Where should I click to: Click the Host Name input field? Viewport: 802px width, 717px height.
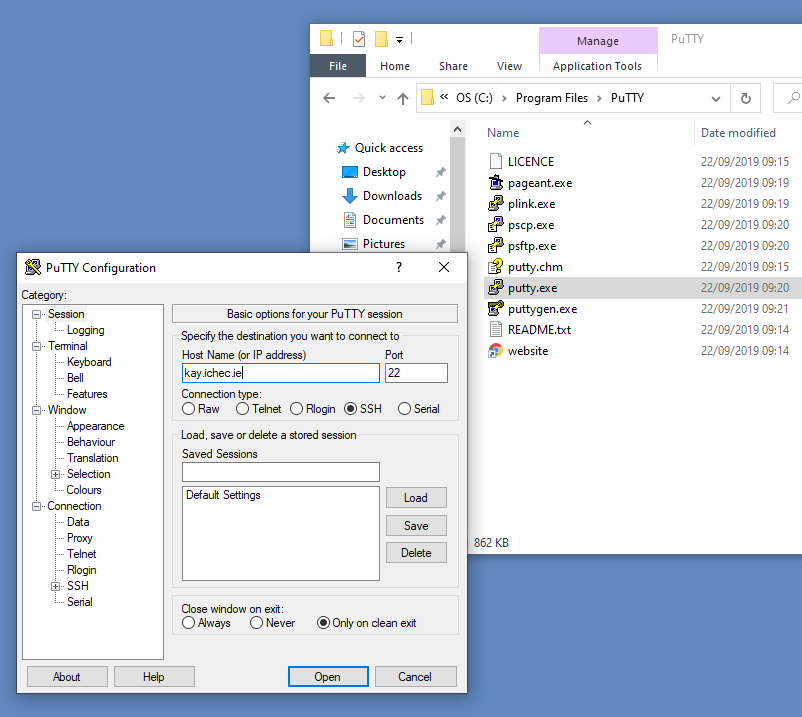(281, 373)
